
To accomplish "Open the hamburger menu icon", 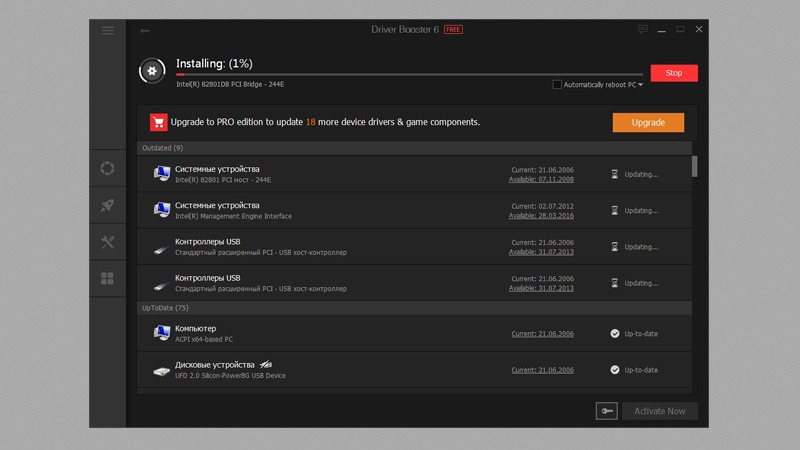I will pyautogui.click(x=108, y=31).
